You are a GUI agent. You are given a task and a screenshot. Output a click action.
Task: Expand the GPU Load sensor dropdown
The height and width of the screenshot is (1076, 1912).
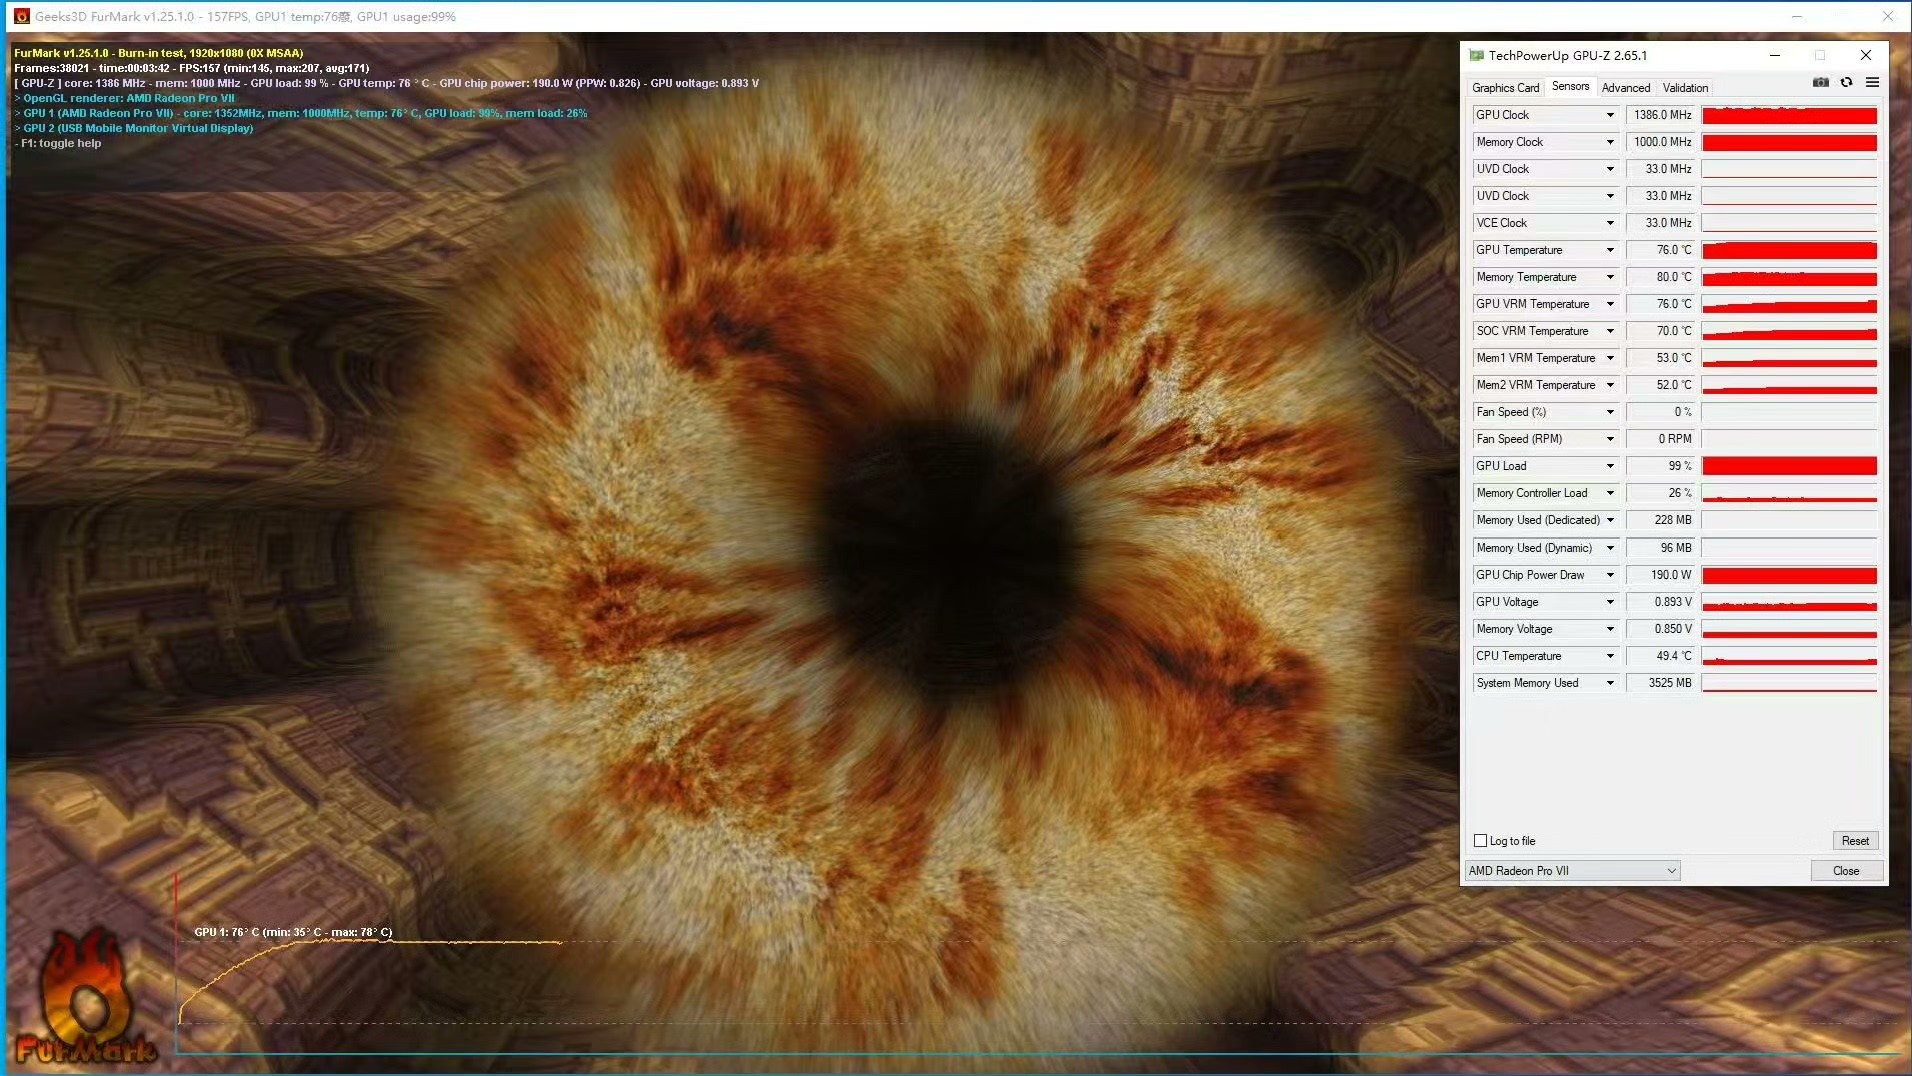[x=1610, y=466]
